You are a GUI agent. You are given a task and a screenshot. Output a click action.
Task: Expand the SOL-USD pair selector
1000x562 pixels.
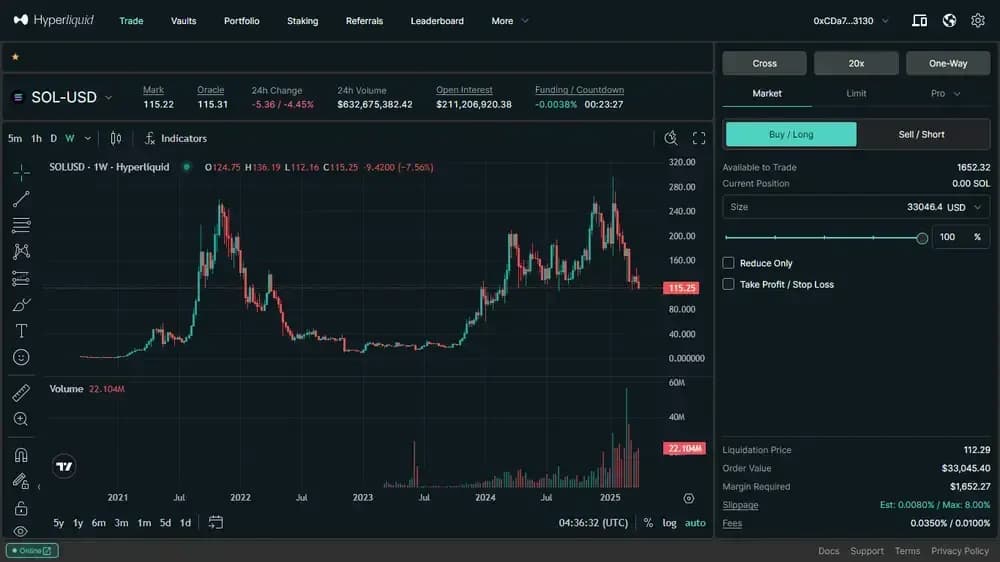[x=108, y=98]
